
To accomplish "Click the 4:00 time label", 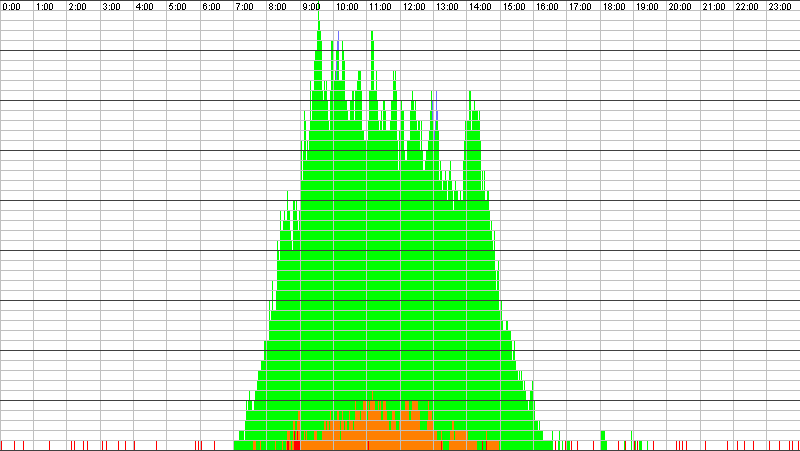I will [x=144, y=7].
